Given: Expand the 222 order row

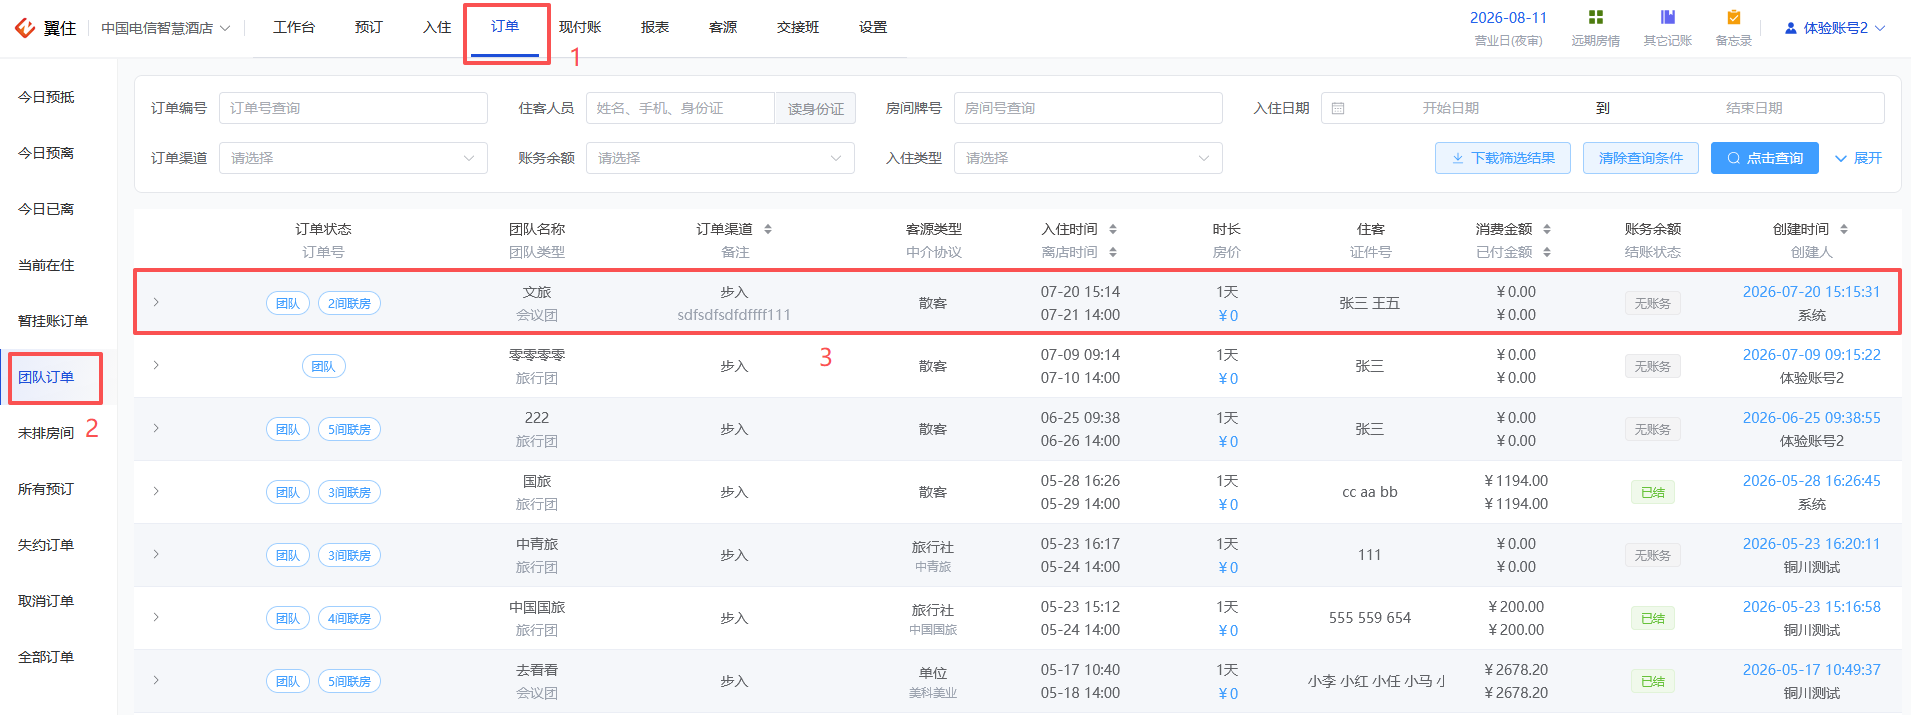Looking at the screenshot, I should [156, 428].
